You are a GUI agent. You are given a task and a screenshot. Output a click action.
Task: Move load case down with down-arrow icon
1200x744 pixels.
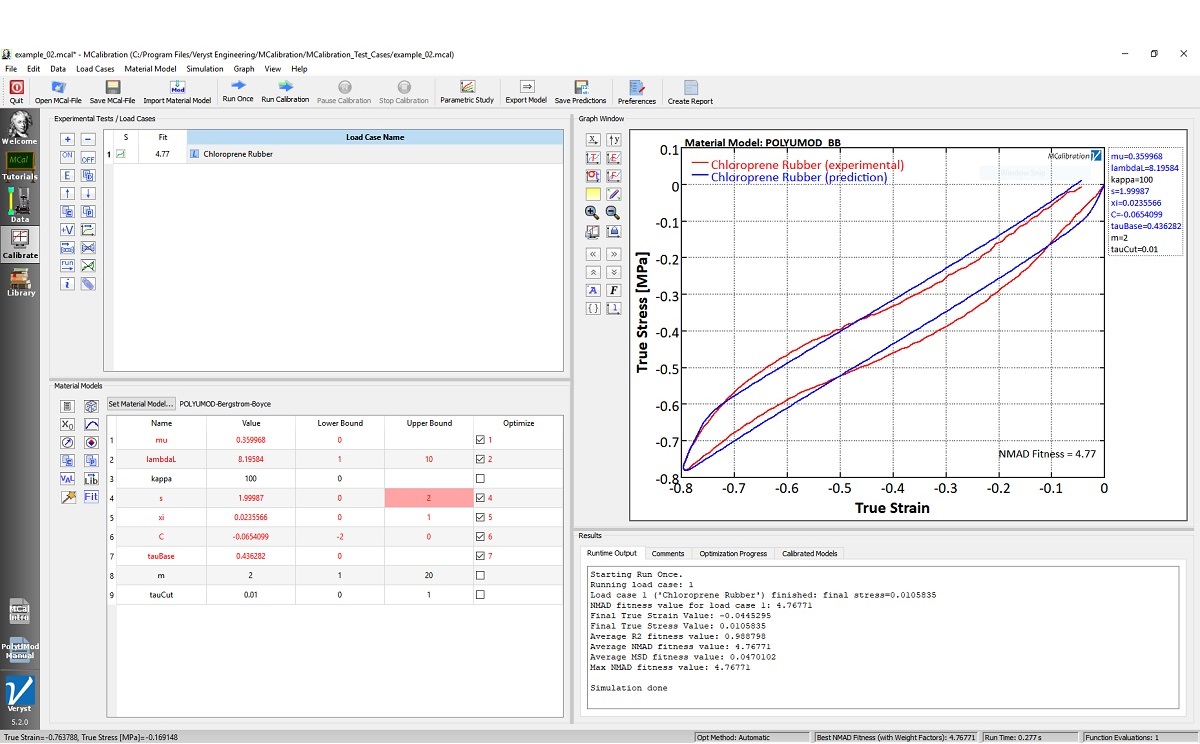pos(88,193)
